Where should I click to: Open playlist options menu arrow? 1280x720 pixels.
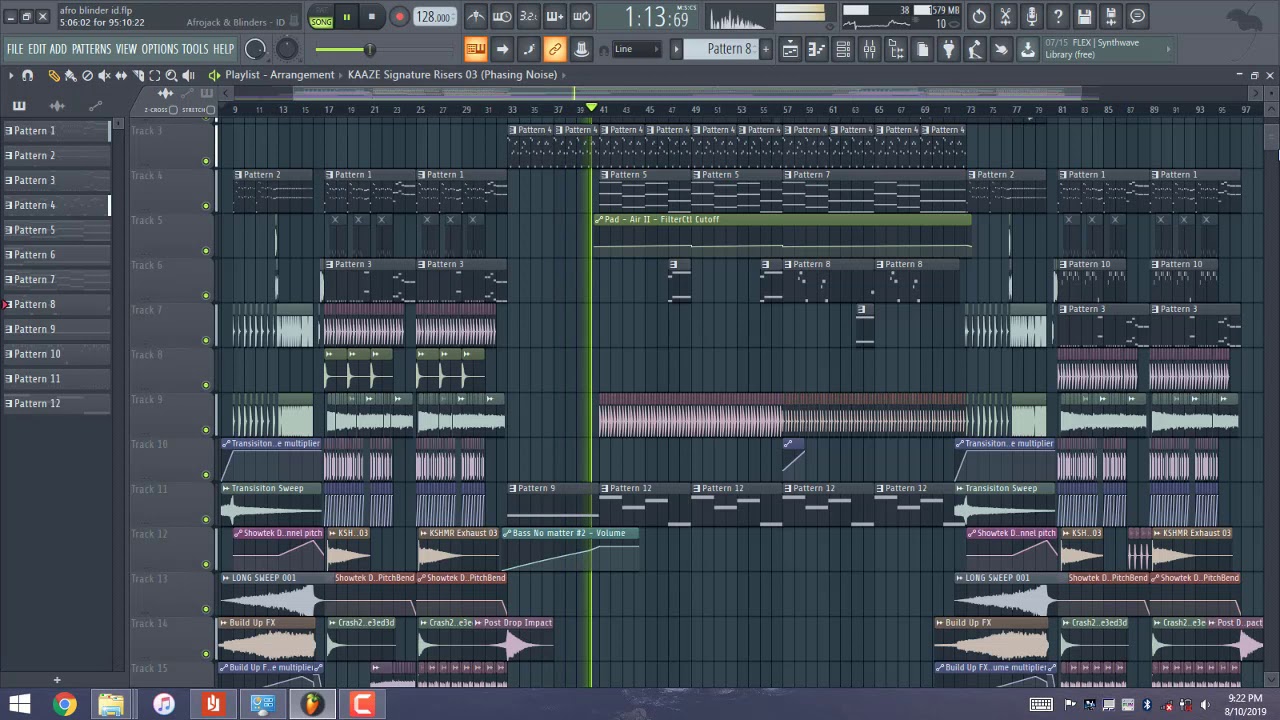coord(11,75)
